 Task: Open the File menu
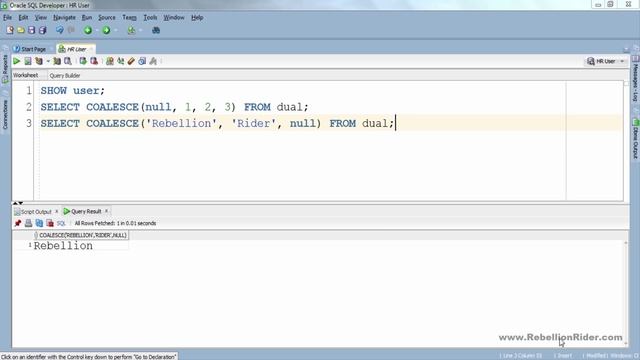pyautogui.click(x=7, y=18)
